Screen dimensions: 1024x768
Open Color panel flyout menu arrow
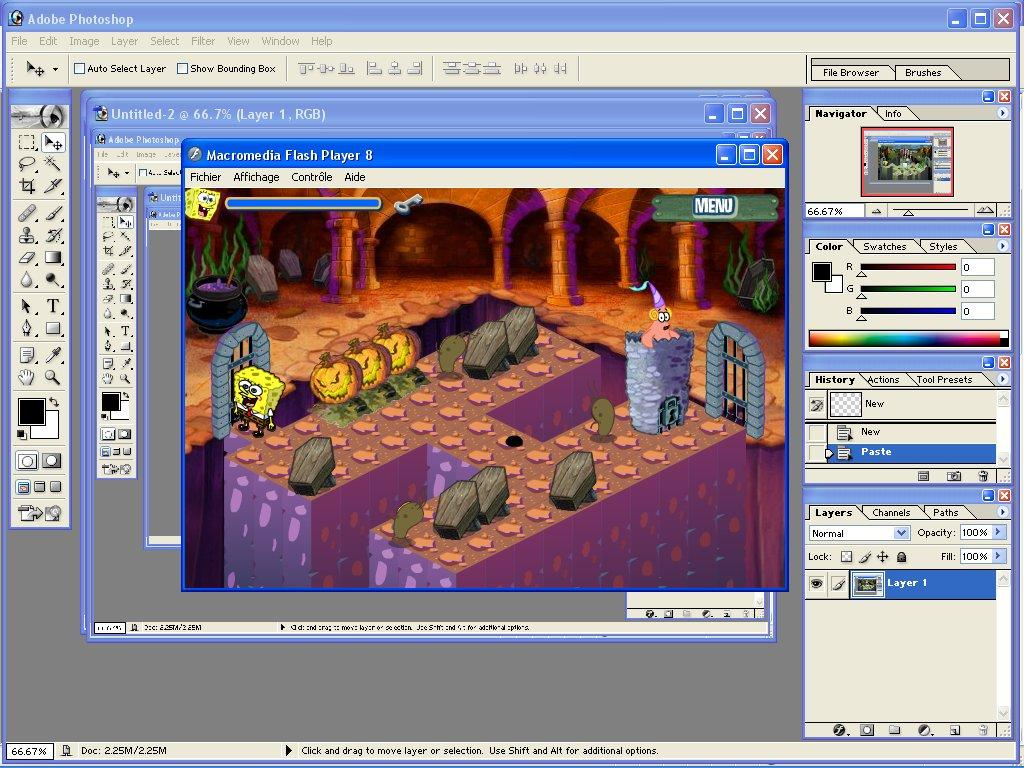(1002, 246)
